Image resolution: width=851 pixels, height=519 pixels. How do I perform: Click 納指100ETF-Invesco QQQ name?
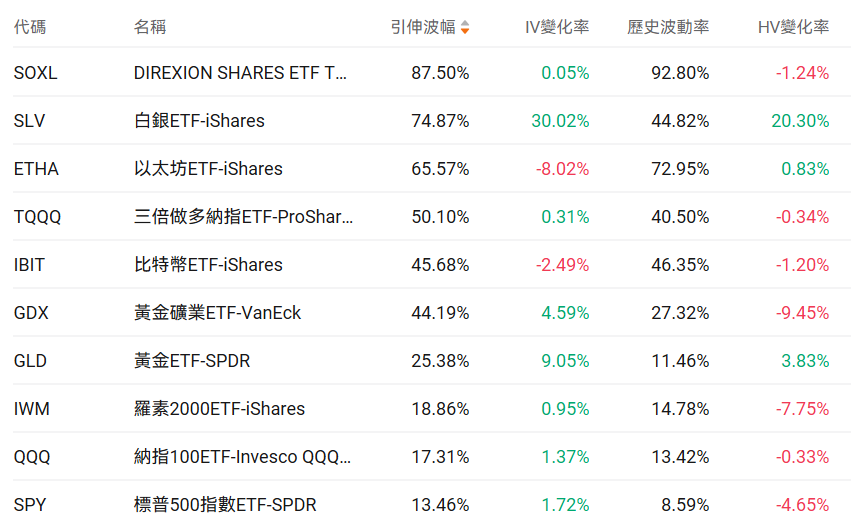(x=242, y=457)
